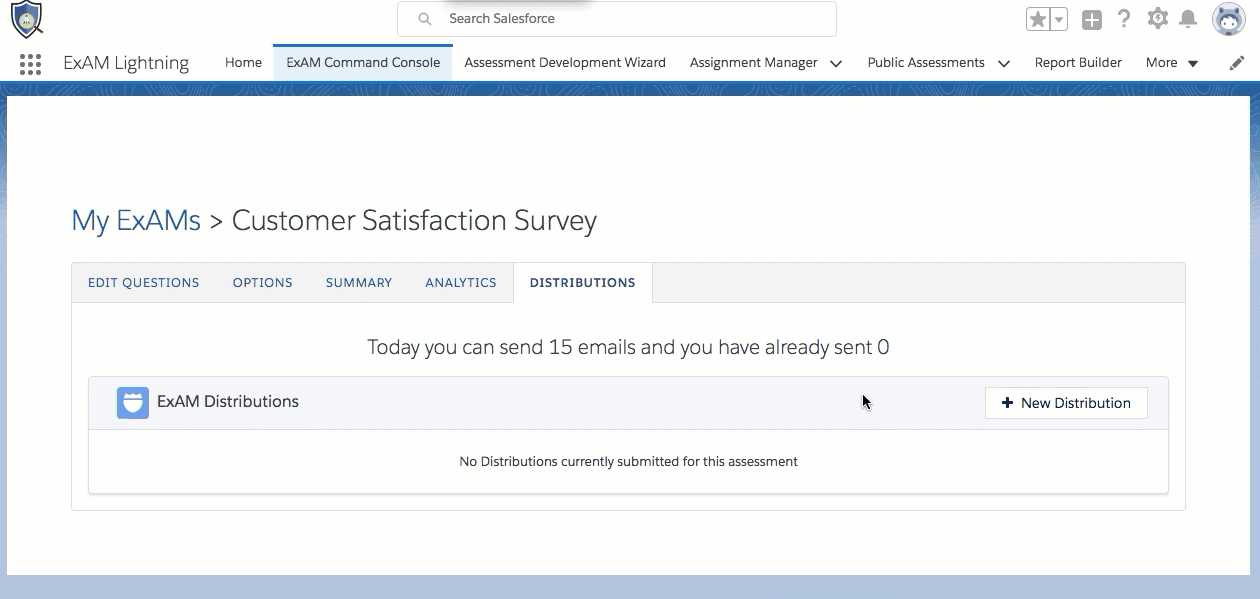Open the user profile avatar
The width and height of the screenshot is (1260, 599).
tap(1229, 19)
